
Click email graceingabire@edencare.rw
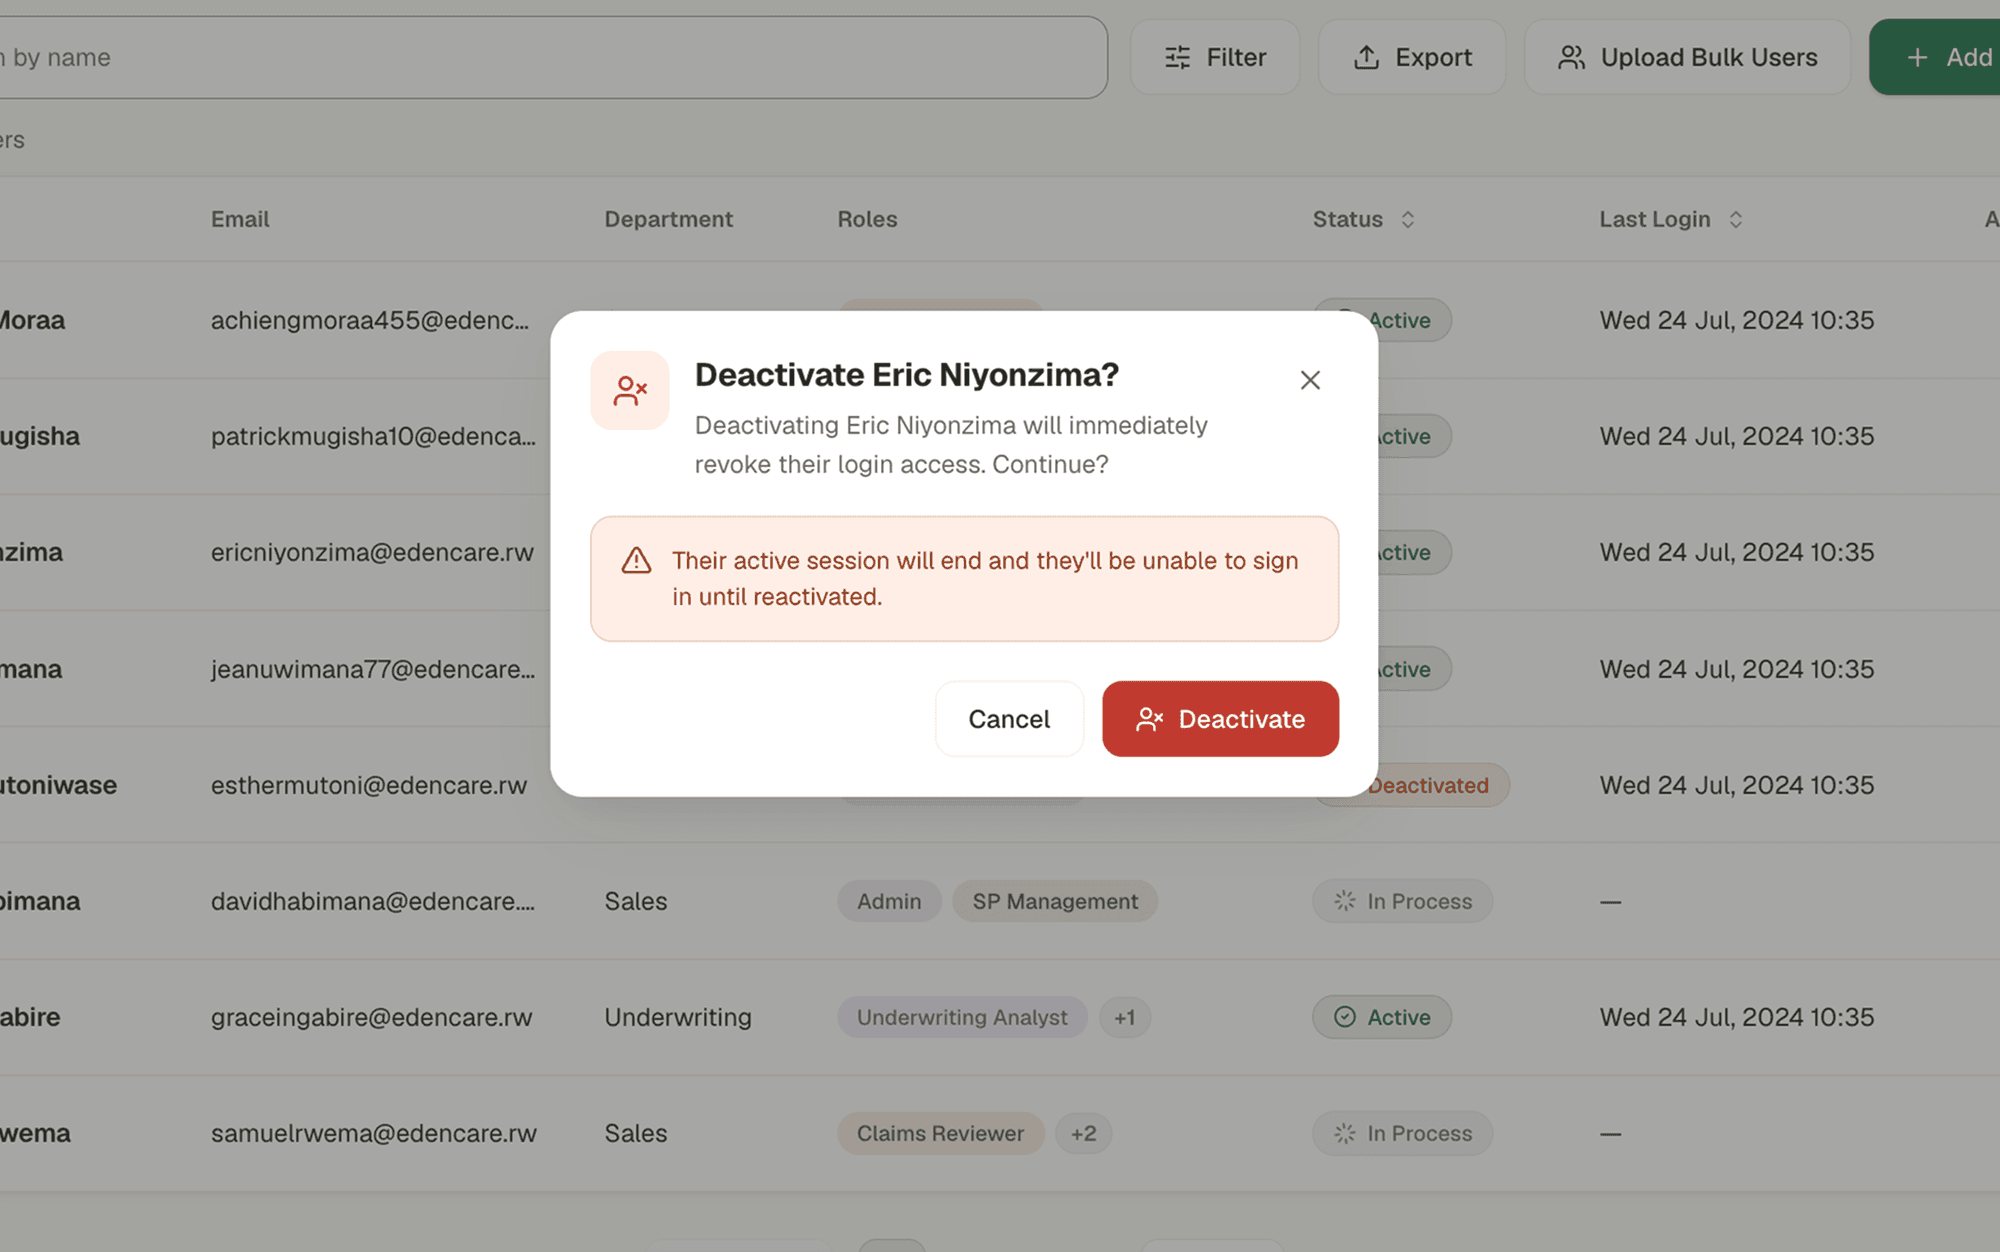tap(371, 1017)
